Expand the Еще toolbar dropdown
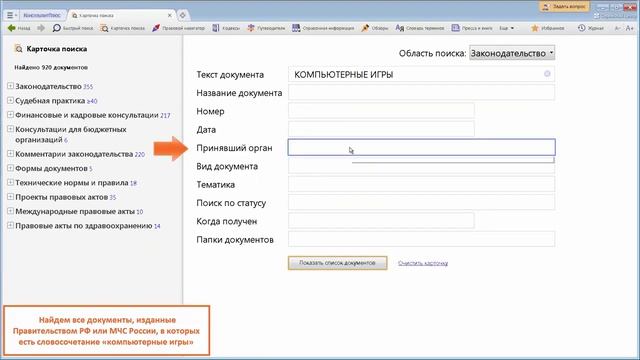 507,28
